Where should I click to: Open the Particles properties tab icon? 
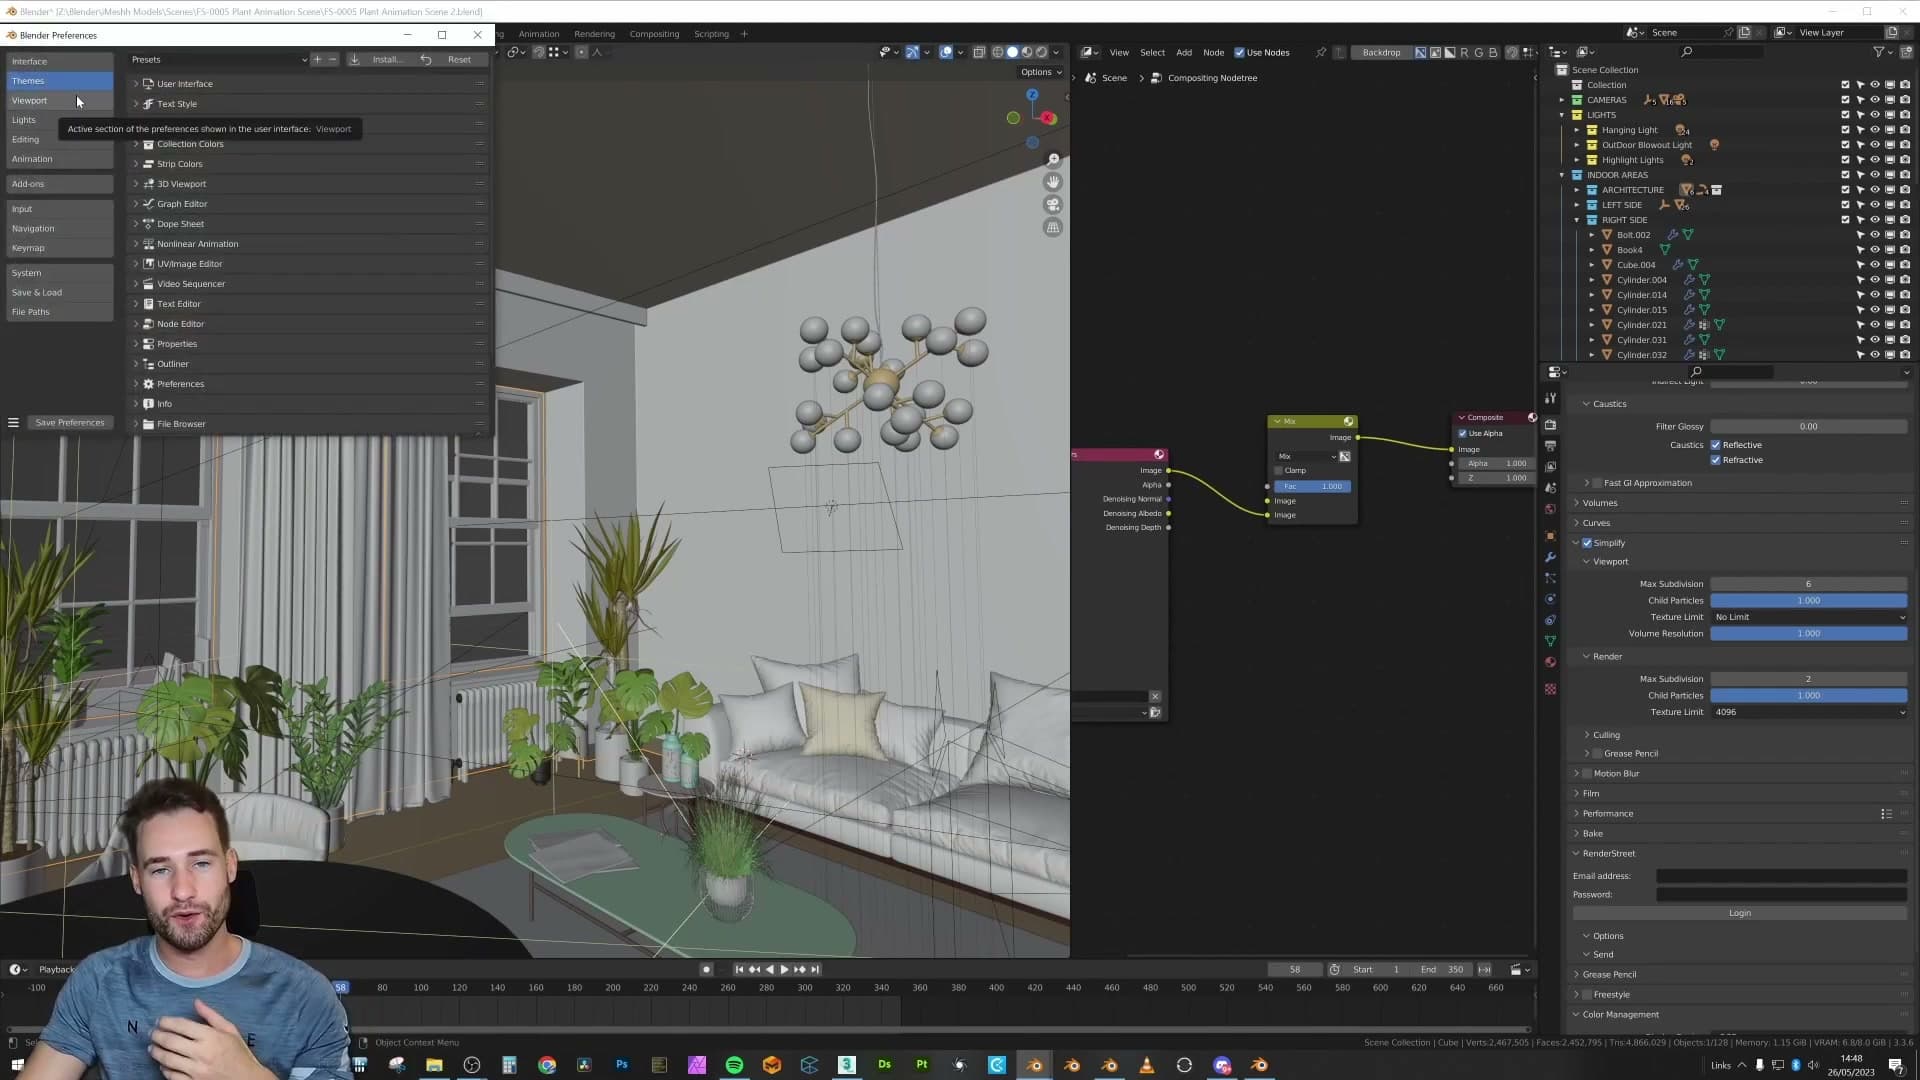coord(1550,578)
